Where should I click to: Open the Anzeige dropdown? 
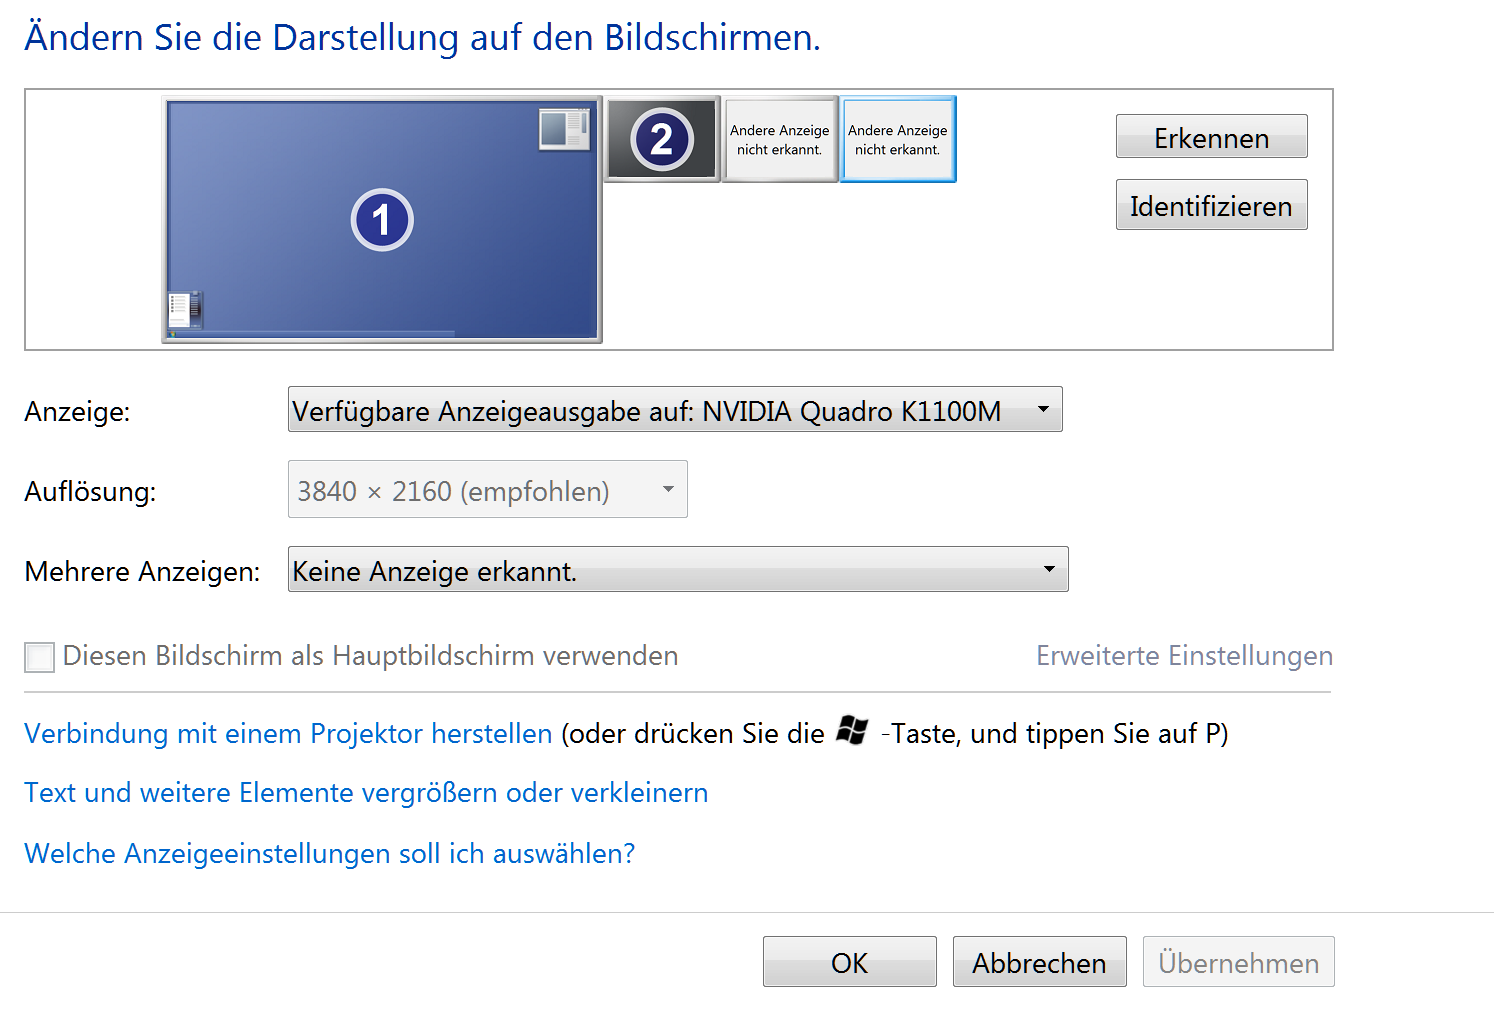point(675,410)
